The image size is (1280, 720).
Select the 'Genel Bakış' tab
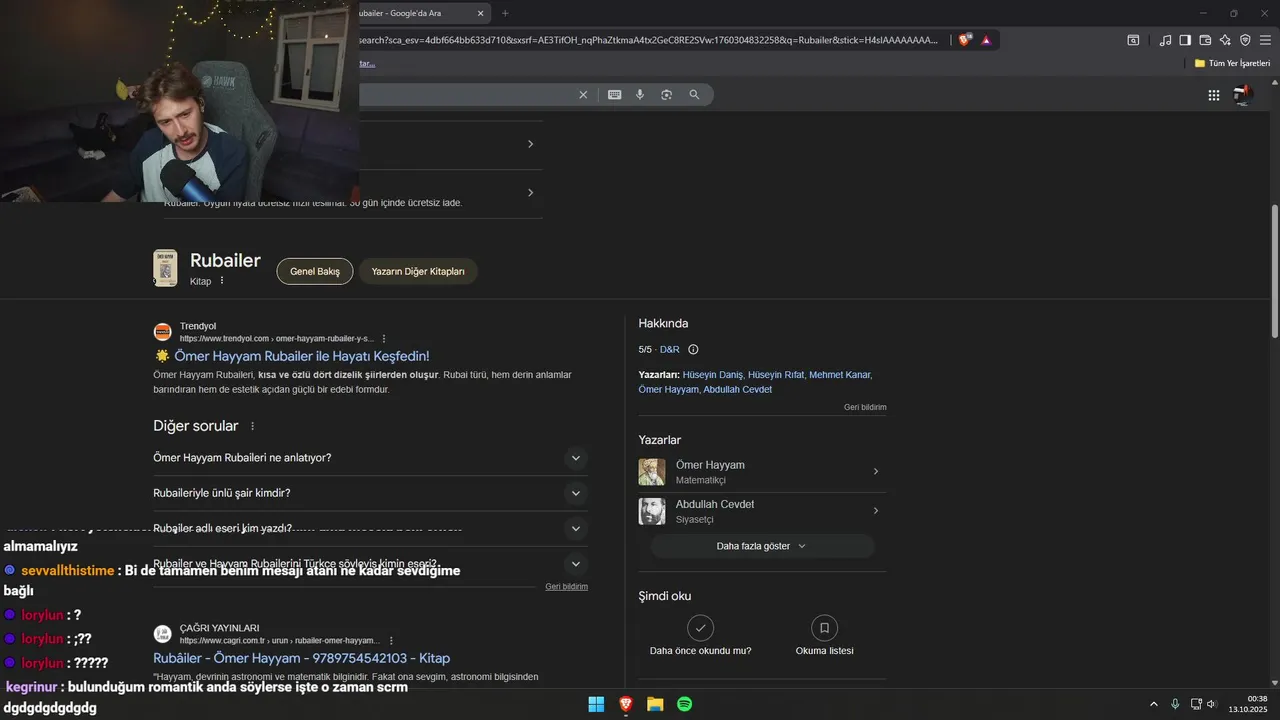click(x=315, y=271)
